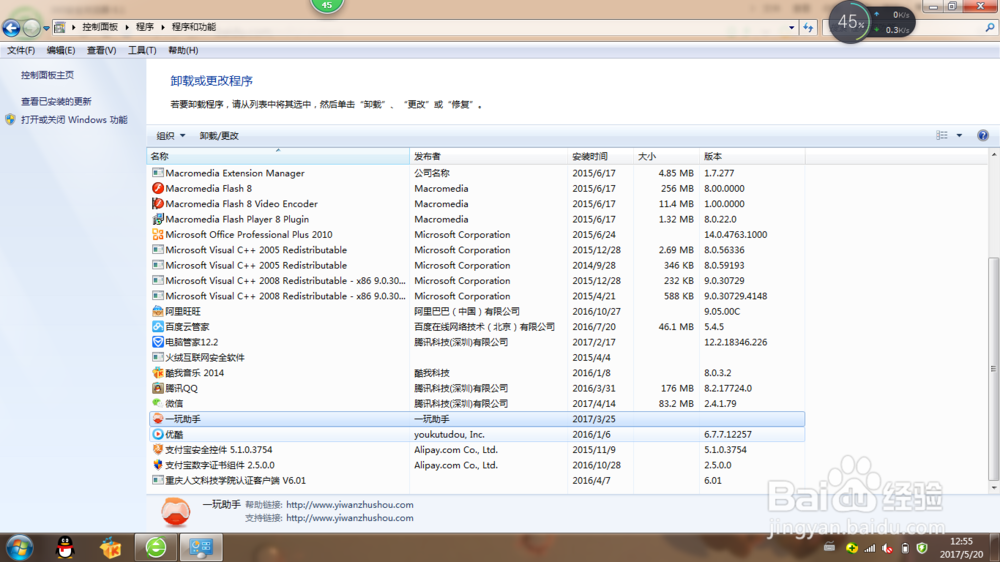Open the Windows Start button
The width and height of the screenshot is (1000, 562).
tap(20, 547)
